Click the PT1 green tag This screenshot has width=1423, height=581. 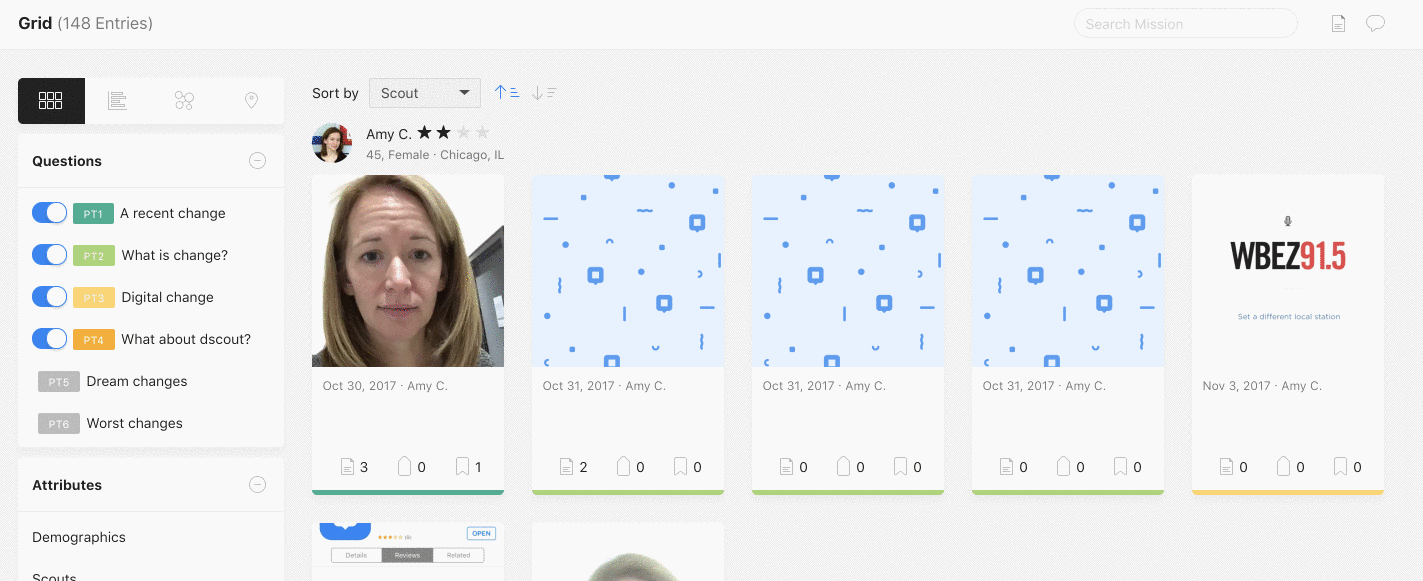click(x=93, y=213)
